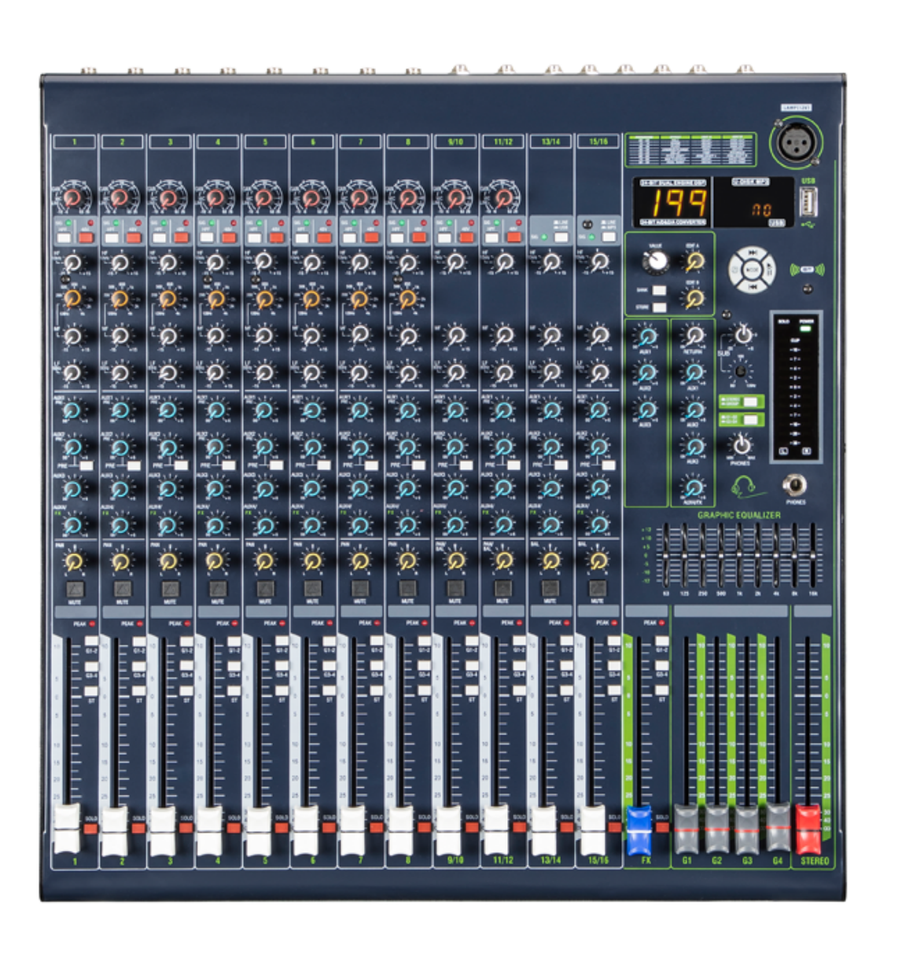This screenshot has height=960, width=902.
Task: Click the white VALUE knob
Action: click(x=655, y=261)
